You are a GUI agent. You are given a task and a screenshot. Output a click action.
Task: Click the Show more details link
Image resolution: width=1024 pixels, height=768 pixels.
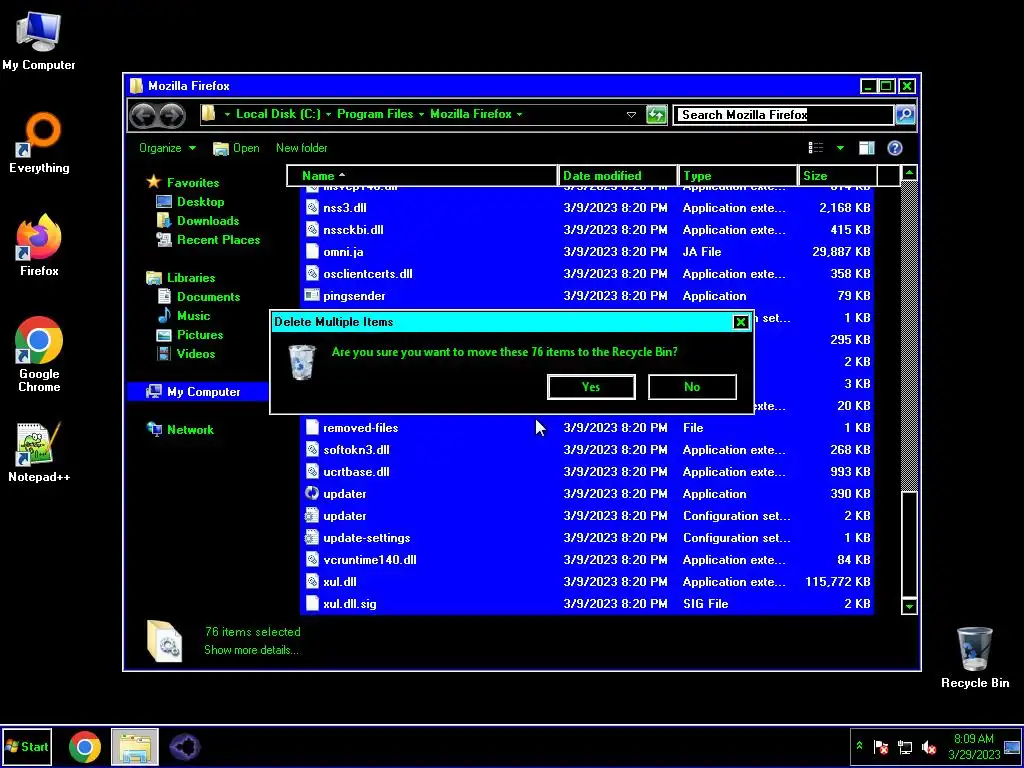pyautogui.click(x=251, y=650)
